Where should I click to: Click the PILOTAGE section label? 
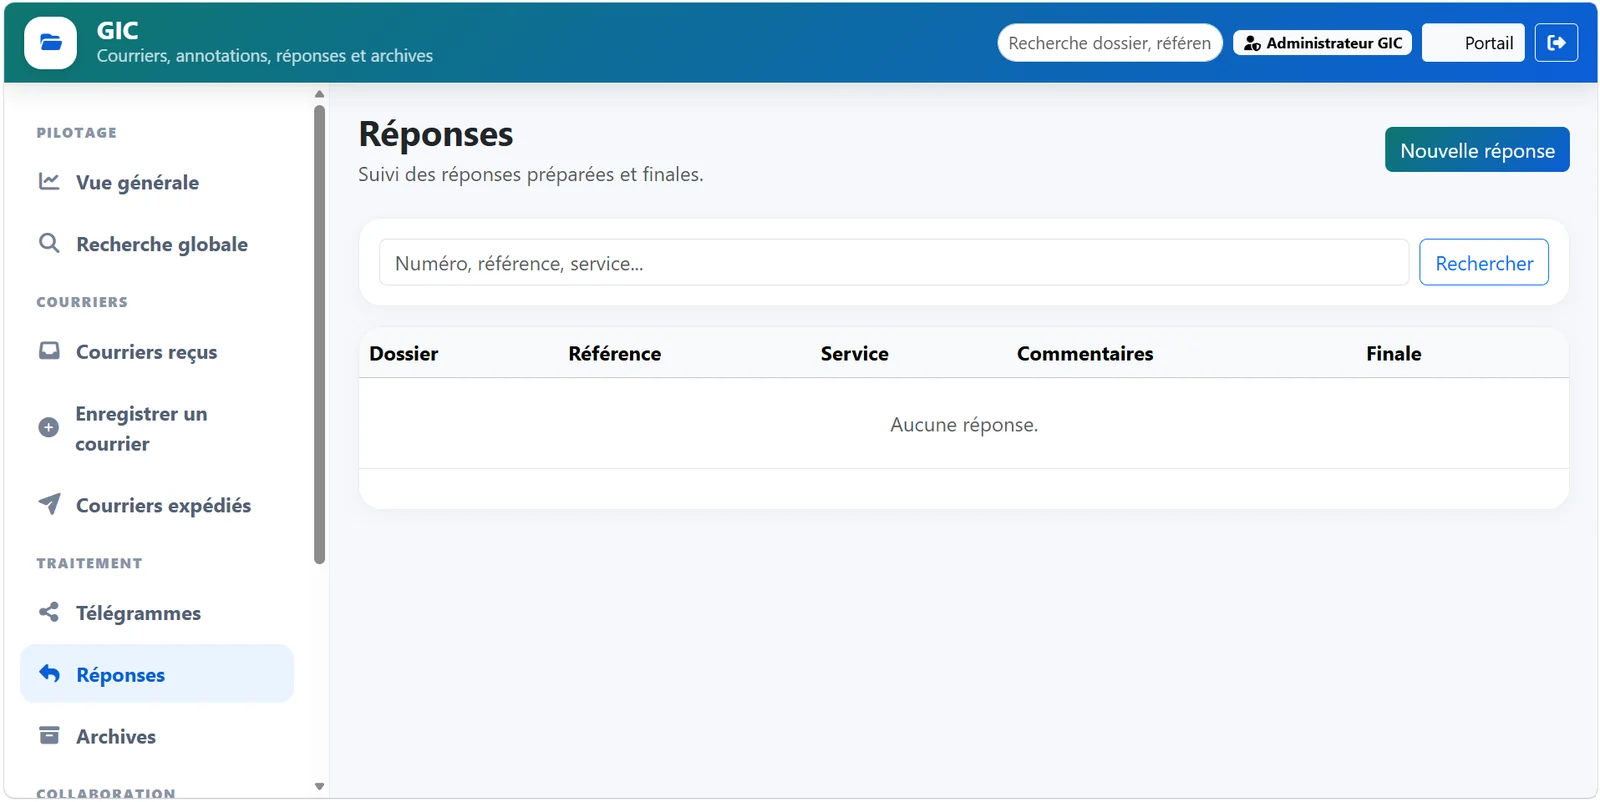(77, 132)
